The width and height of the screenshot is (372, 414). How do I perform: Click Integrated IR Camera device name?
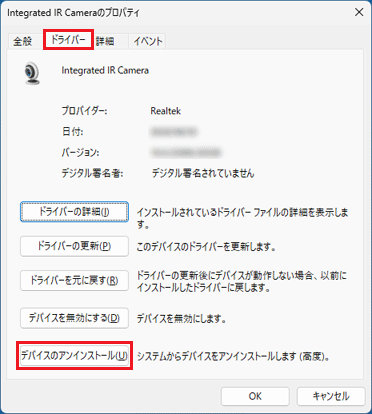coord(105,70)
